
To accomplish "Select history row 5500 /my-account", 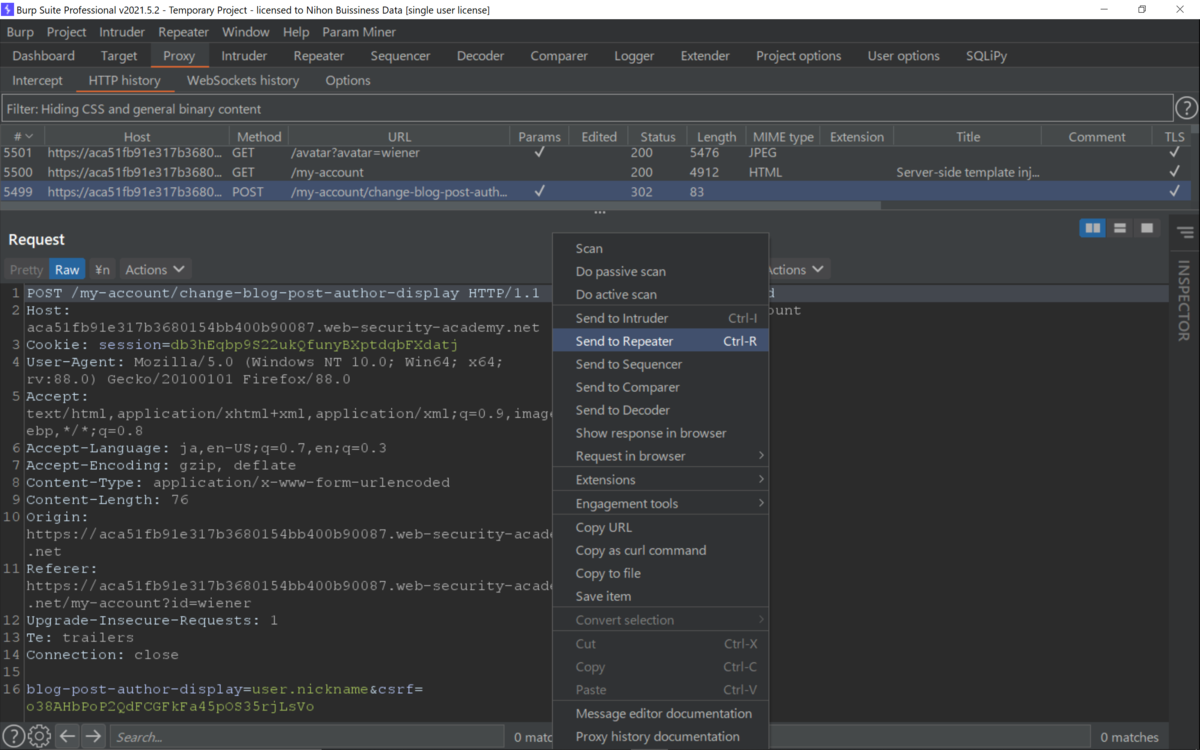I will point(595,172).
